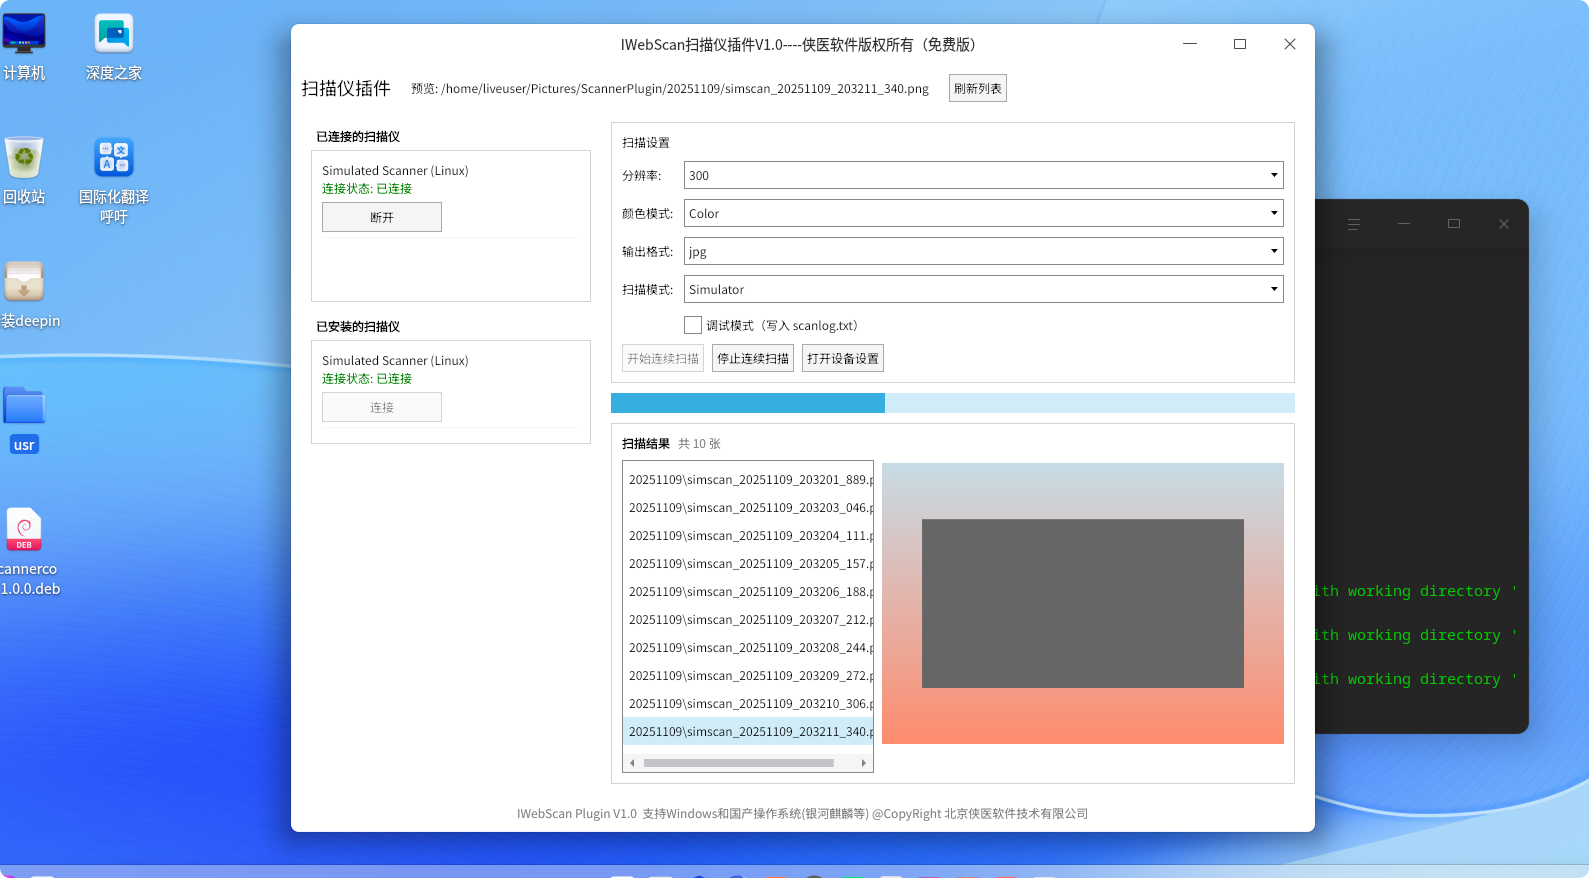The image size is (1589, 878).
Task: Expand the 输出格式 jpg dropdown
Action: (x=983, y=252)
